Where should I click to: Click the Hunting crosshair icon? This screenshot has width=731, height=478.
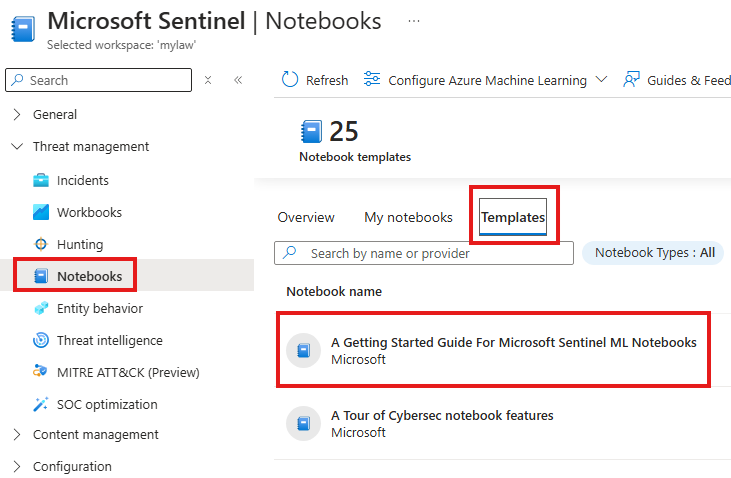(41, 244)
